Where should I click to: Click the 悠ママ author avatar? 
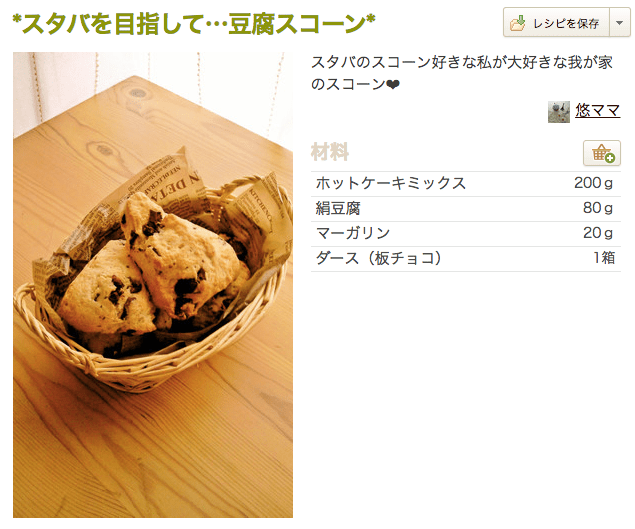pos(559,112)
